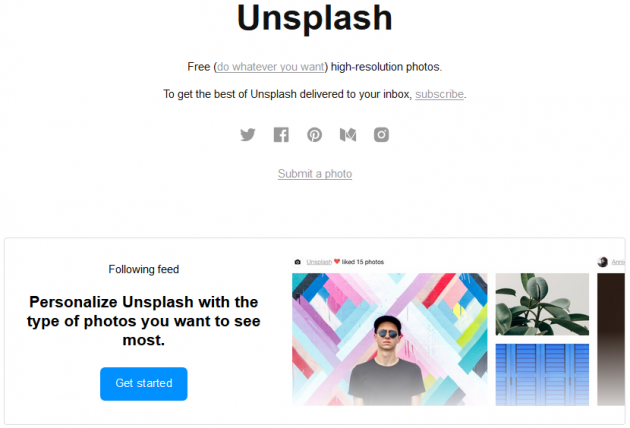Open the blue shutters photo thumbnail
This screenshot has width=630, height=428.
coord(542,375)
